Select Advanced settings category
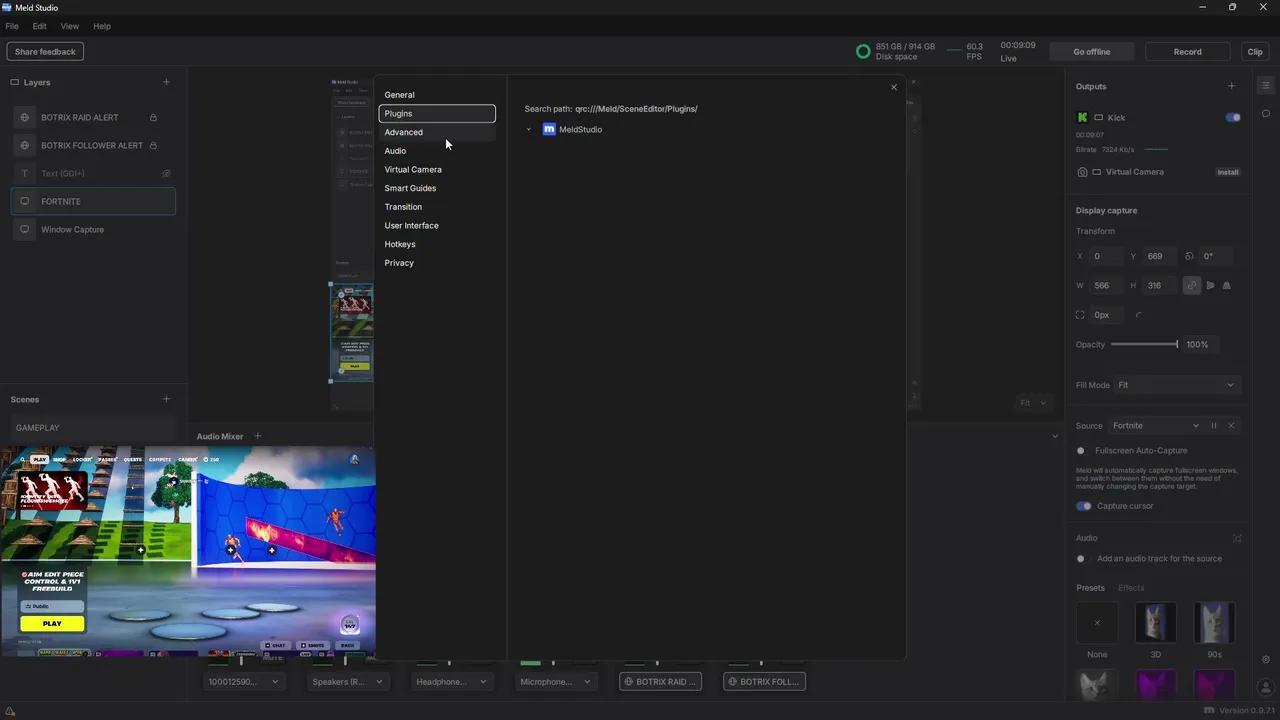 click(x=437, y=132)
